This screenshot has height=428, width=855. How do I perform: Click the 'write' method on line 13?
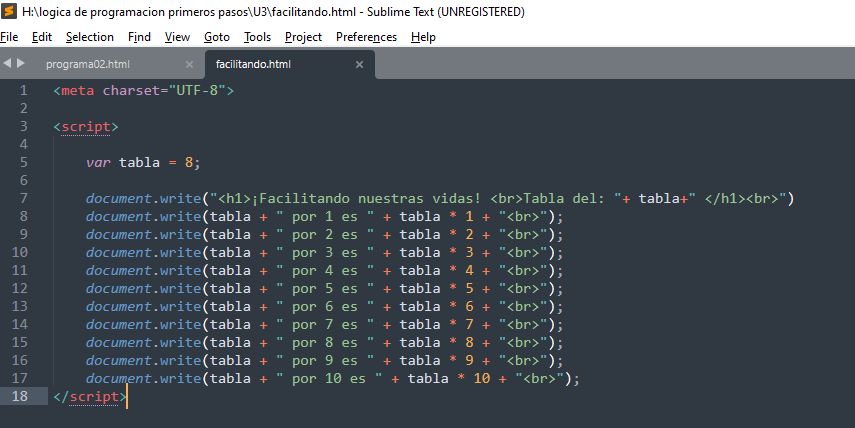[180, 306]
